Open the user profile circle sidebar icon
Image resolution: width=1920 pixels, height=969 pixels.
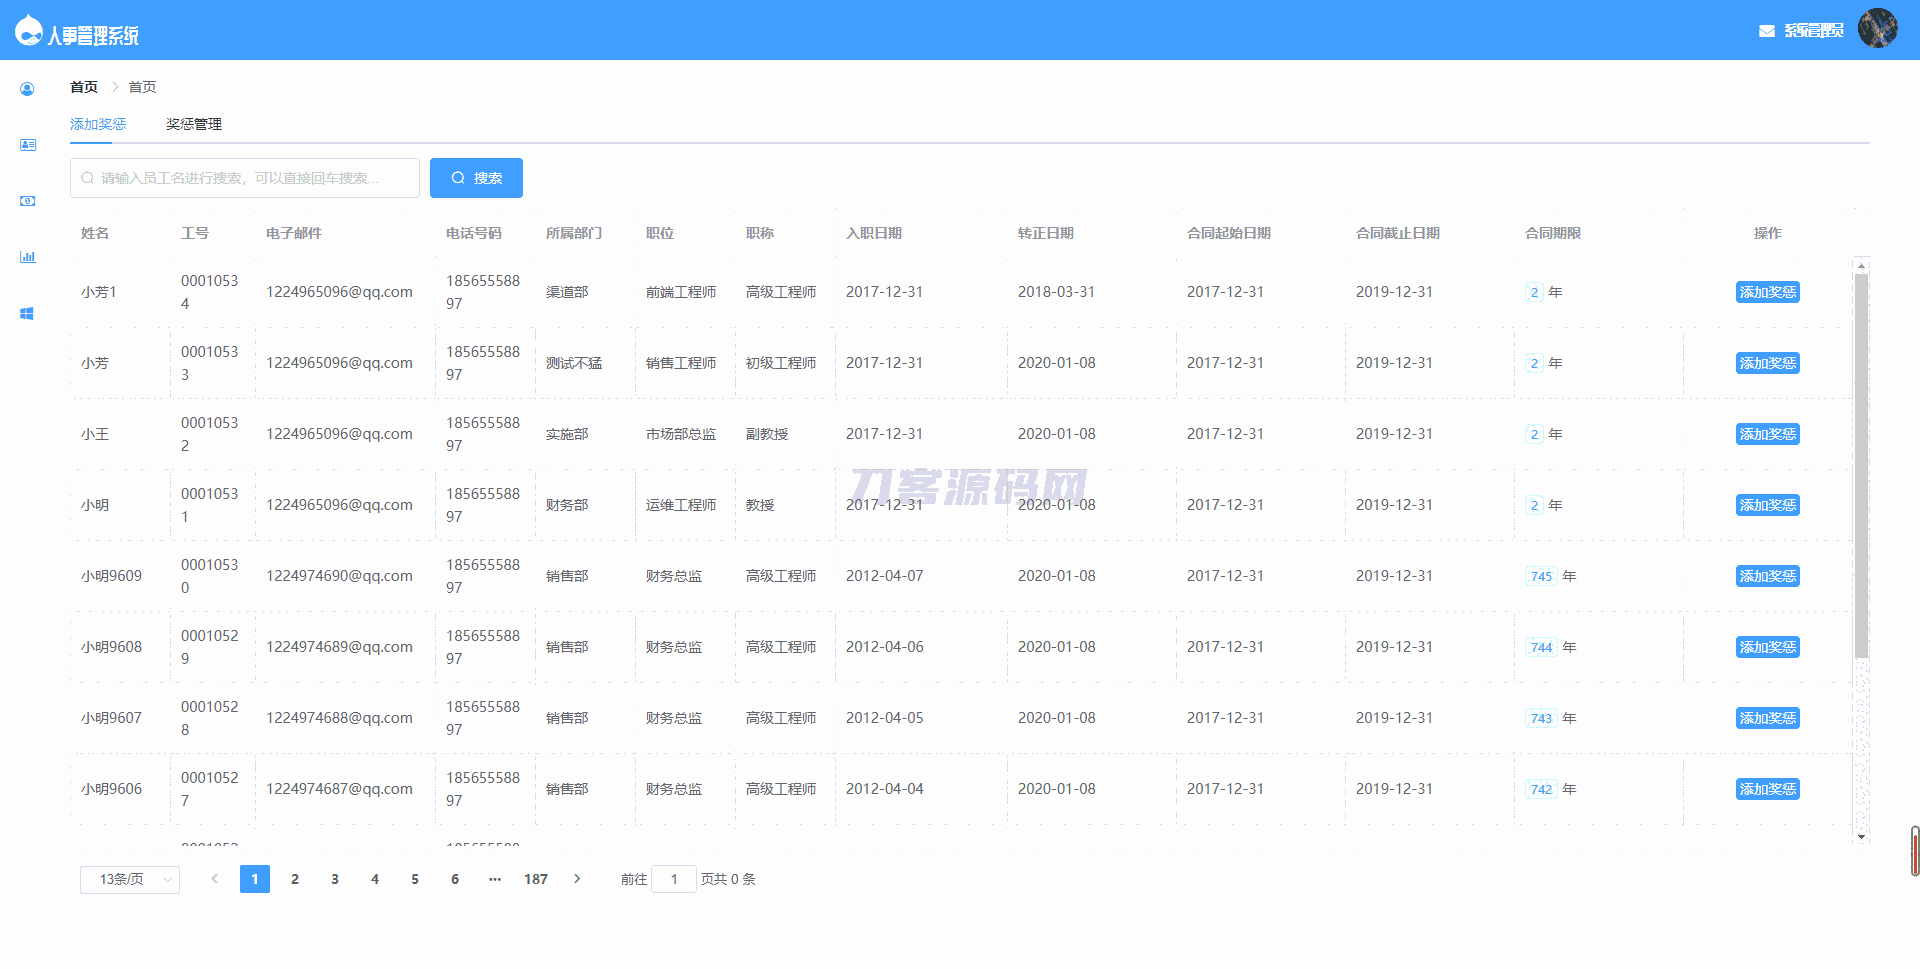(x=27, y=89)
